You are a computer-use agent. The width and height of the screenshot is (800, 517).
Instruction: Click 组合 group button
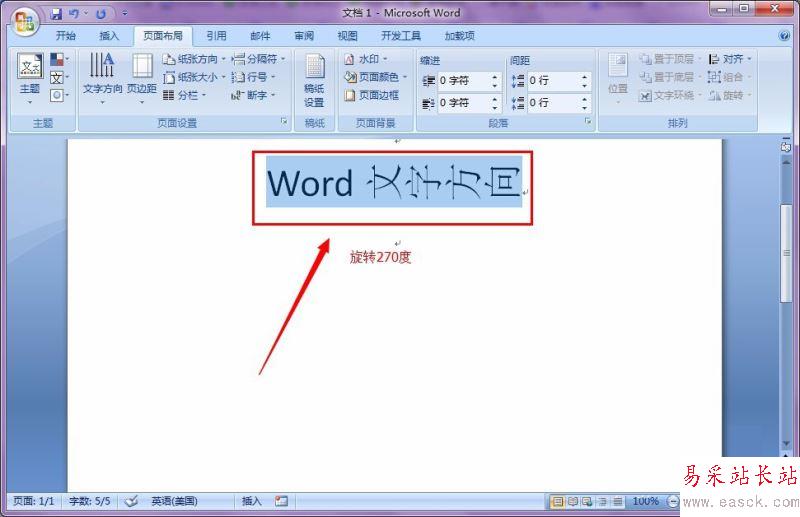(x=730, y=77)
